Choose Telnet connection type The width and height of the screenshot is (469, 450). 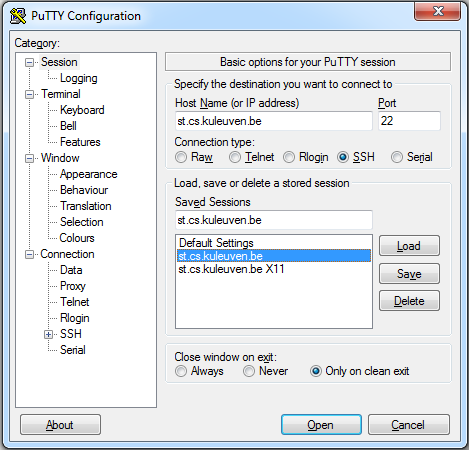click(x=235, y=157)
